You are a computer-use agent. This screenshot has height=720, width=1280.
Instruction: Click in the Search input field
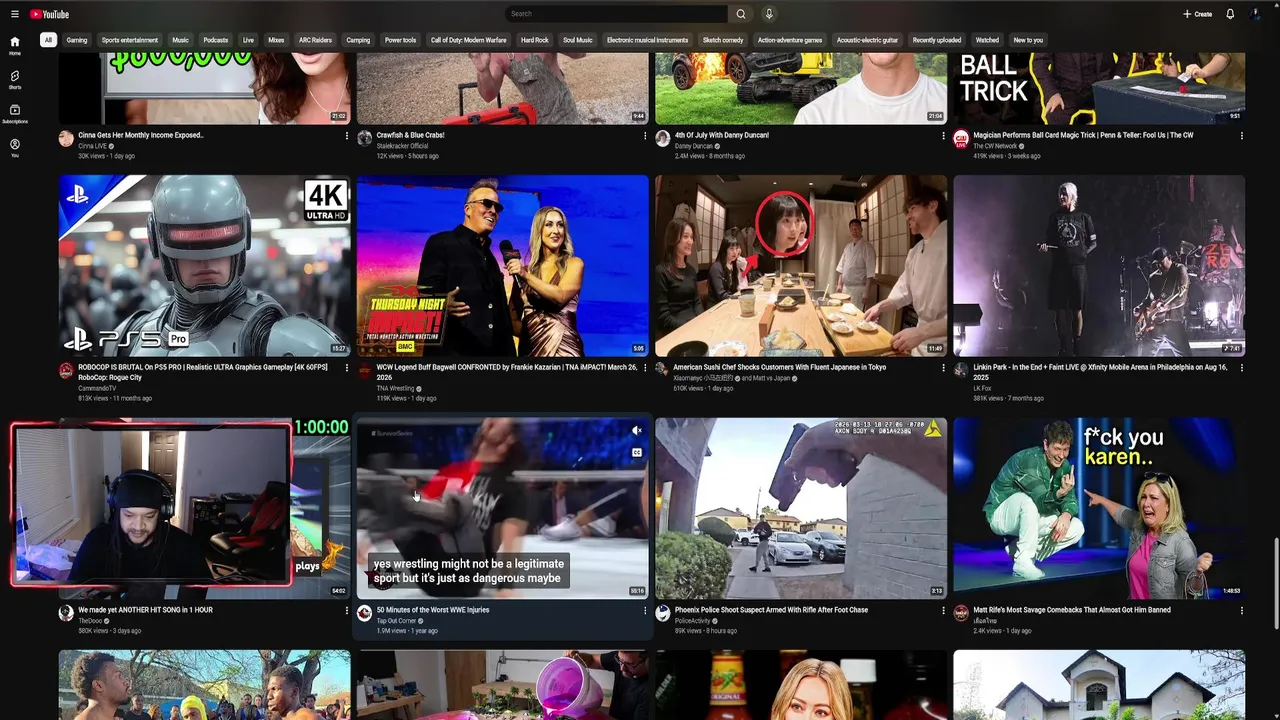pyautogui.click(x=616, y=14)
